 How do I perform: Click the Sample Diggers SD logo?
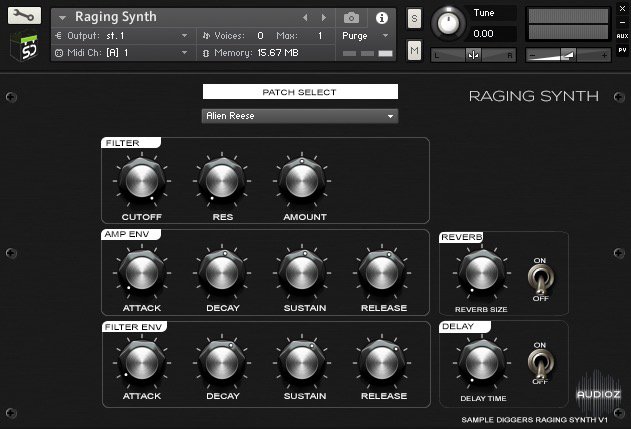coord(24,47)
